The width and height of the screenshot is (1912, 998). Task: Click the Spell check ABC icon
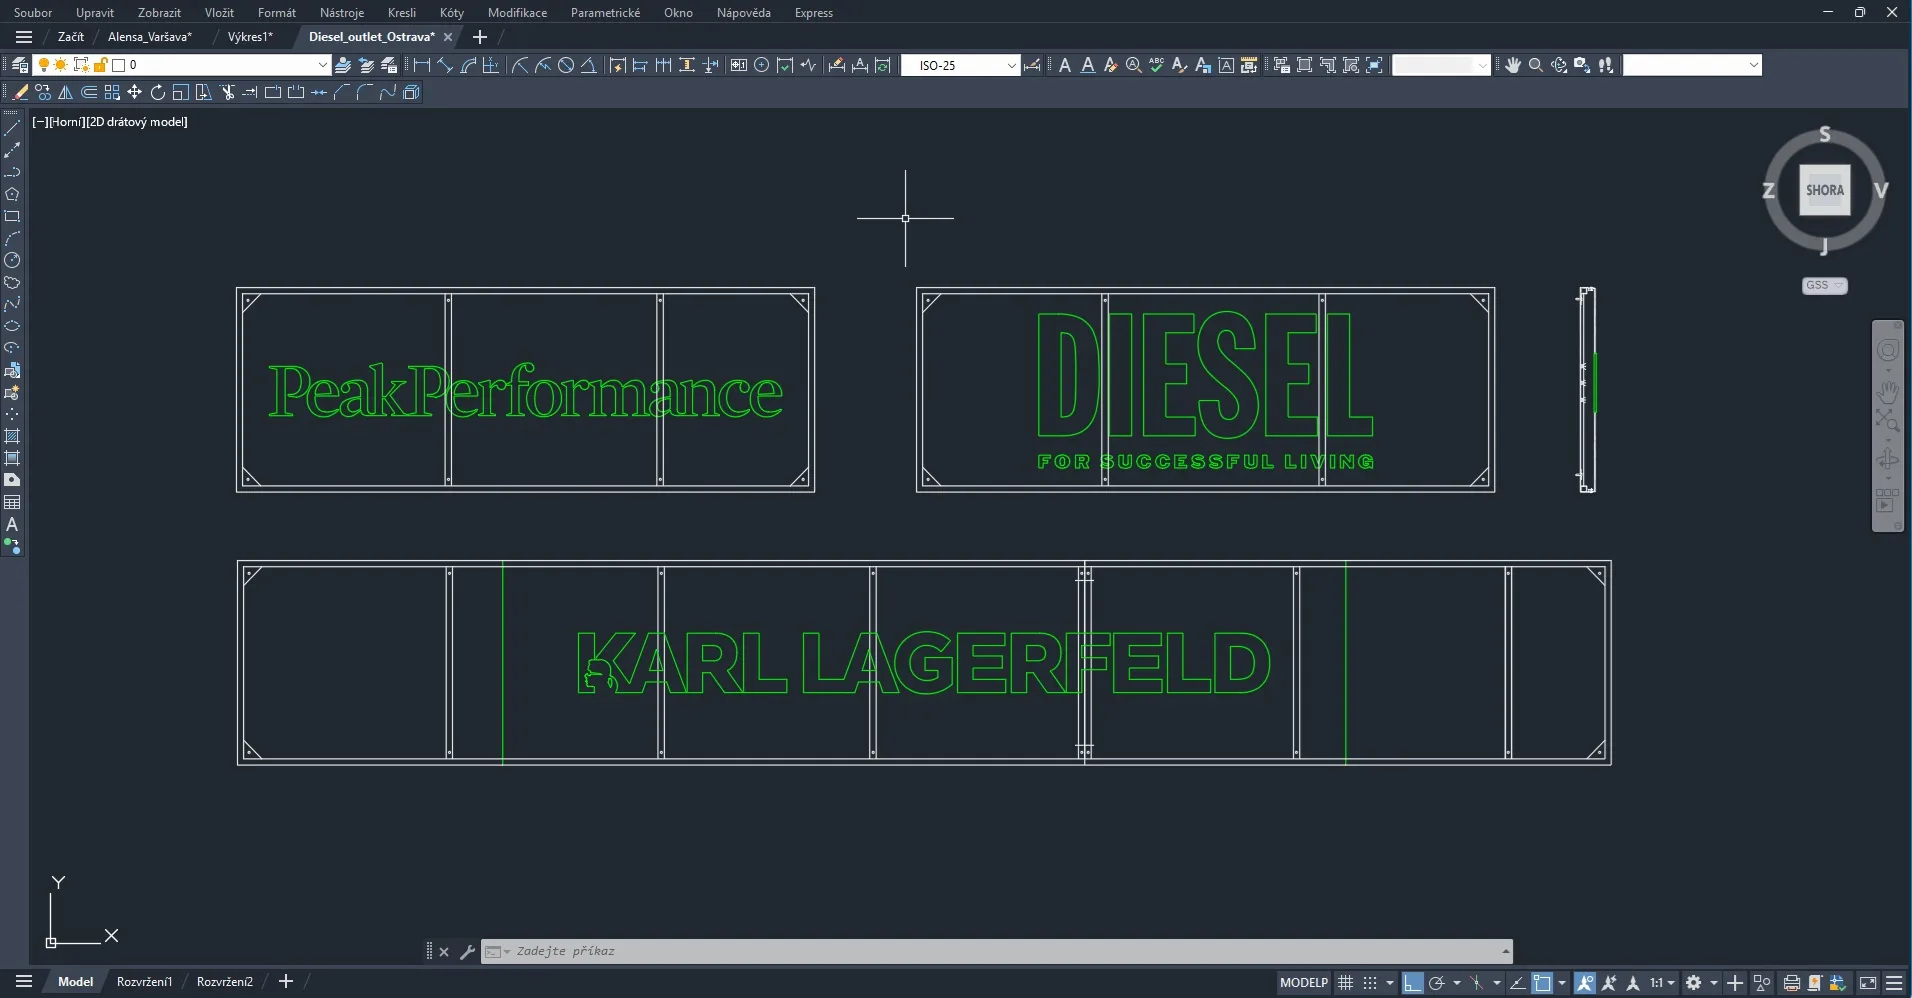pyautogui.click(x=1157, y=65)
